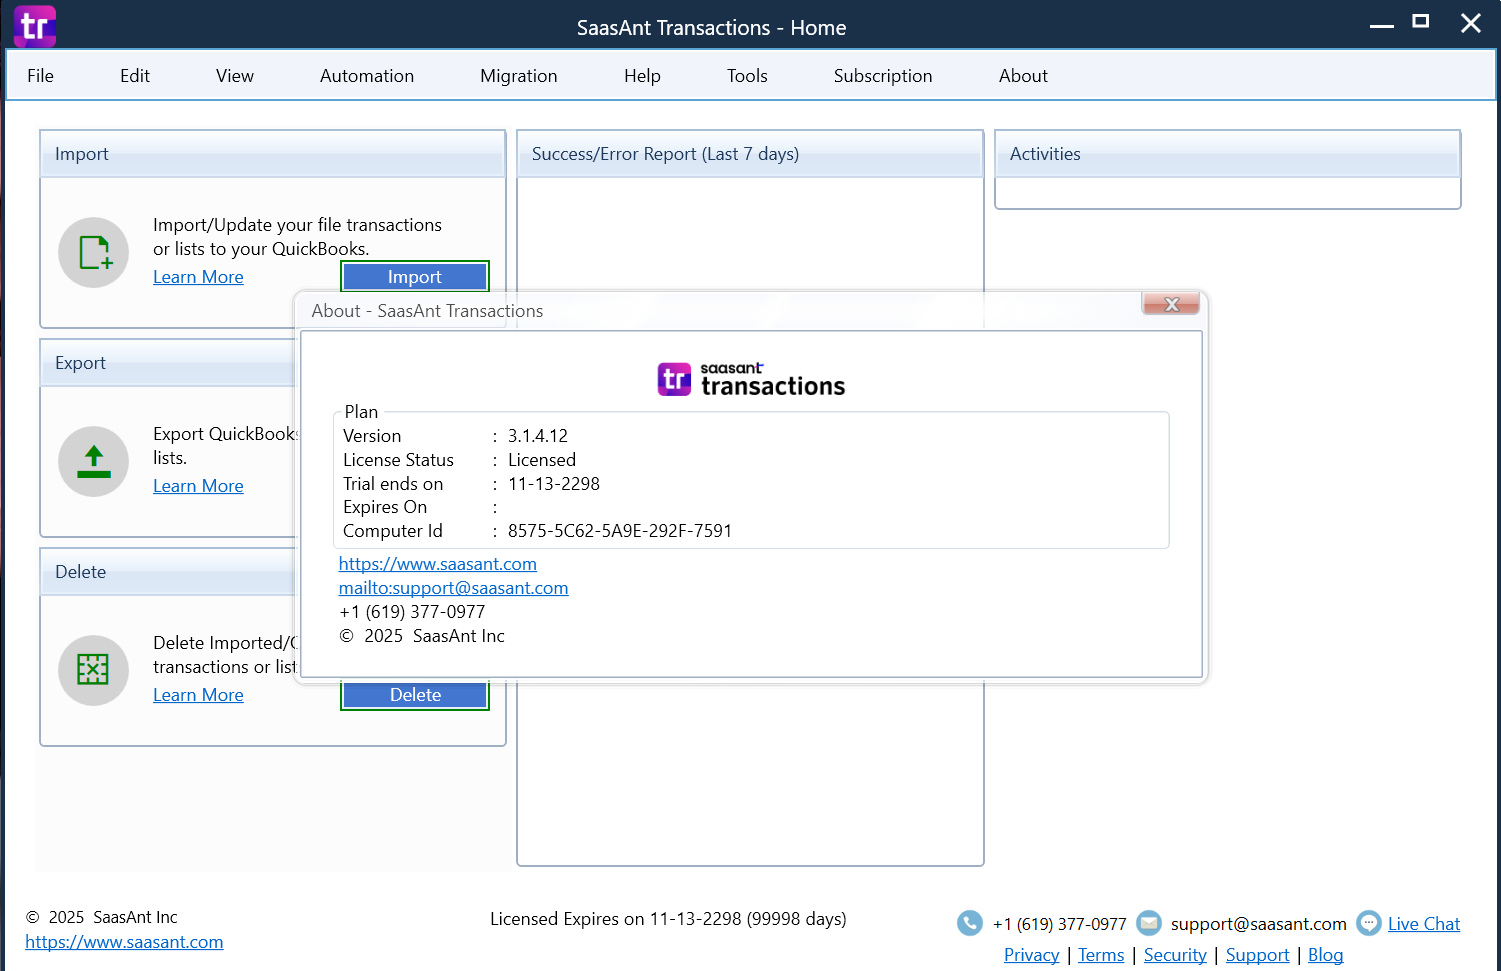Image resolution: width=1501 pixels, height=971 pixels.
Task: Click the phone icon in footer
Action: [x=970, y=923]
